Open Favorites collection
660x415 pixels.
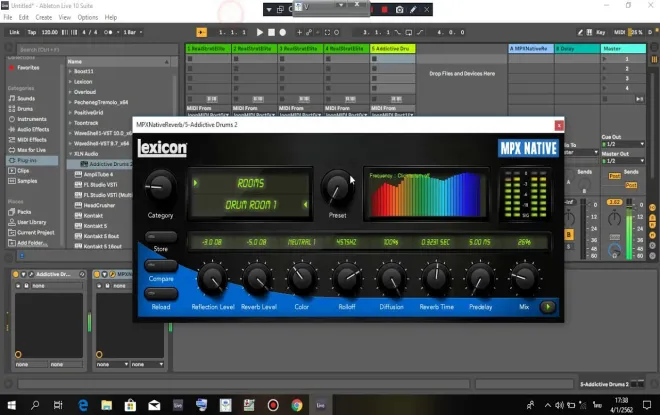click(28, 67)
